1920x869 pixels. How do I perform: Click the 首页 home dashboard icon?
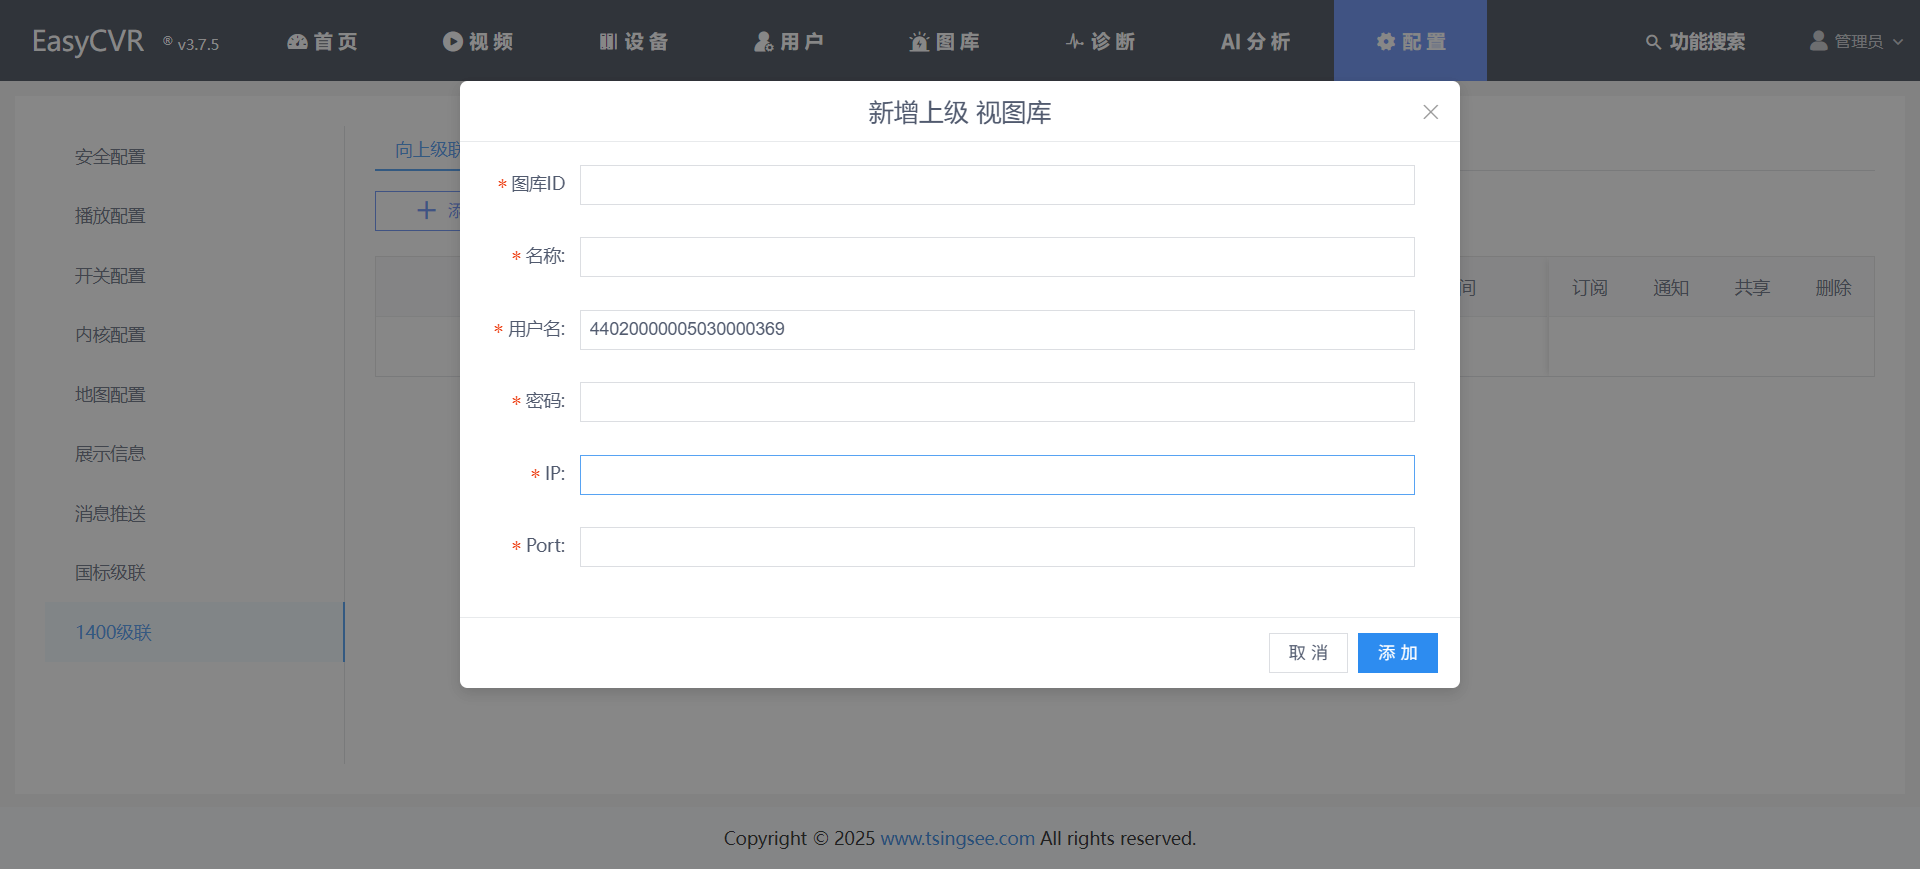pyautogui.click(x=297, y=42)
